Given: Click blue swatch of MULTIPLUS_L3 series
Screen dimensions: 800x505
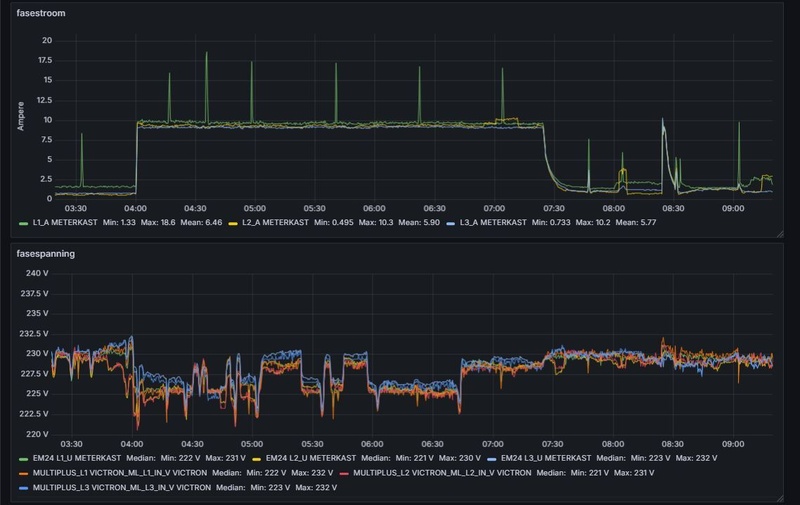Looking at the screenshot, I should pyautogui.click(x=23, y=489).
